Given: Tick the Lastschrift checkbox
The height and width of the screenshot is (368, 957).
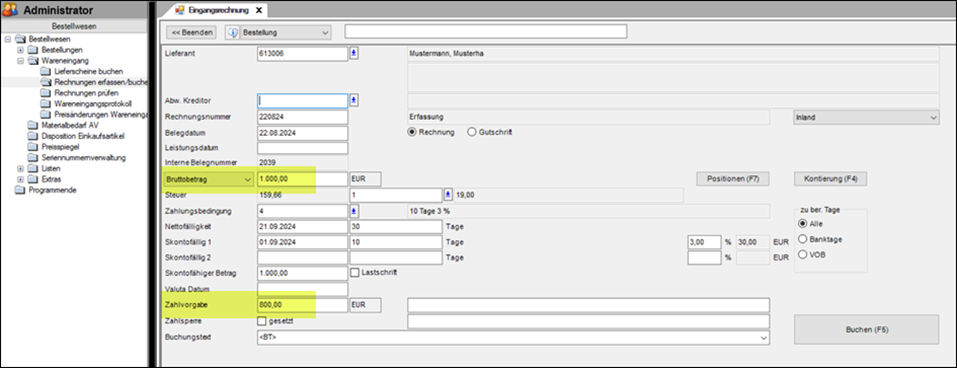Looking at the screenshot, I should pos(355,272).
